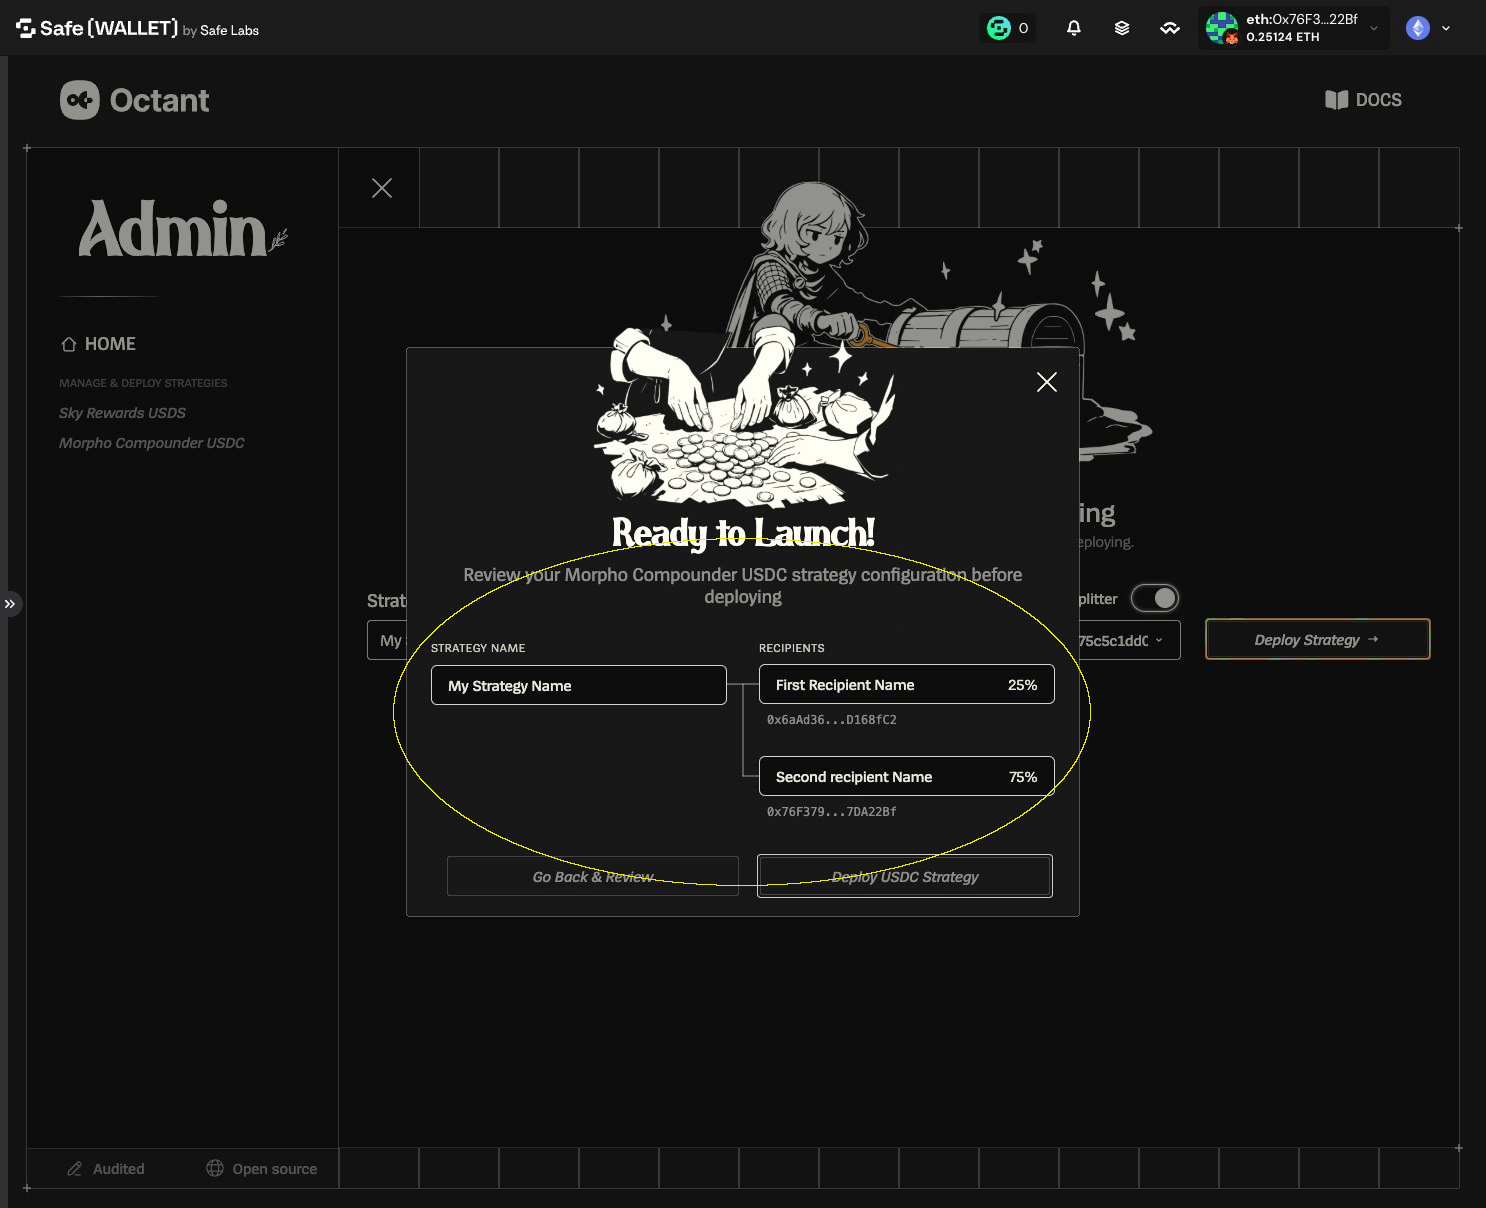Select the First Recipient Name box
This screenshot has width=1486, height=1208.
click(907, 684)
